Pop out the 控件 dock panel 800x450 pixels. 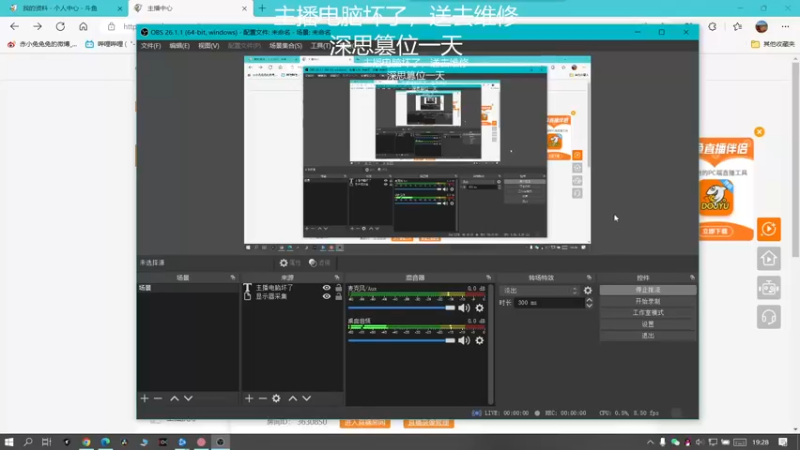(692, 278)
